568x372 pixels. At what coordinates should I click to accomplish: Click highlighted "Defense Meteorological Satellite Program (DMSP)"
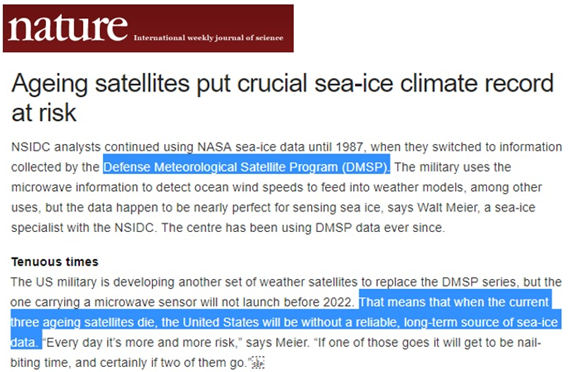246,167
